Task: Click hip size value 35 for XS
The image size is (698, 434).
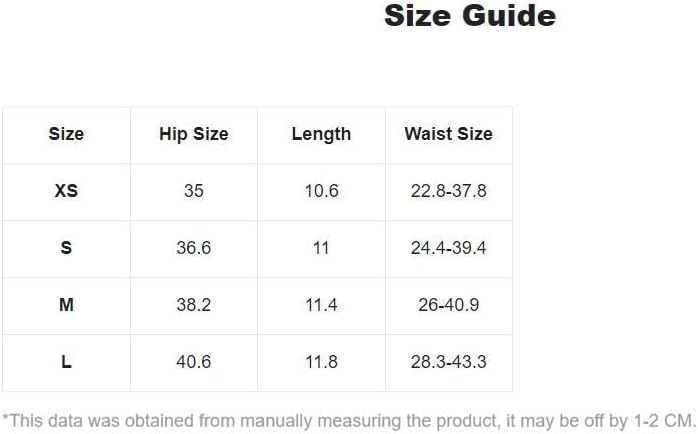Action: [193, 190]
